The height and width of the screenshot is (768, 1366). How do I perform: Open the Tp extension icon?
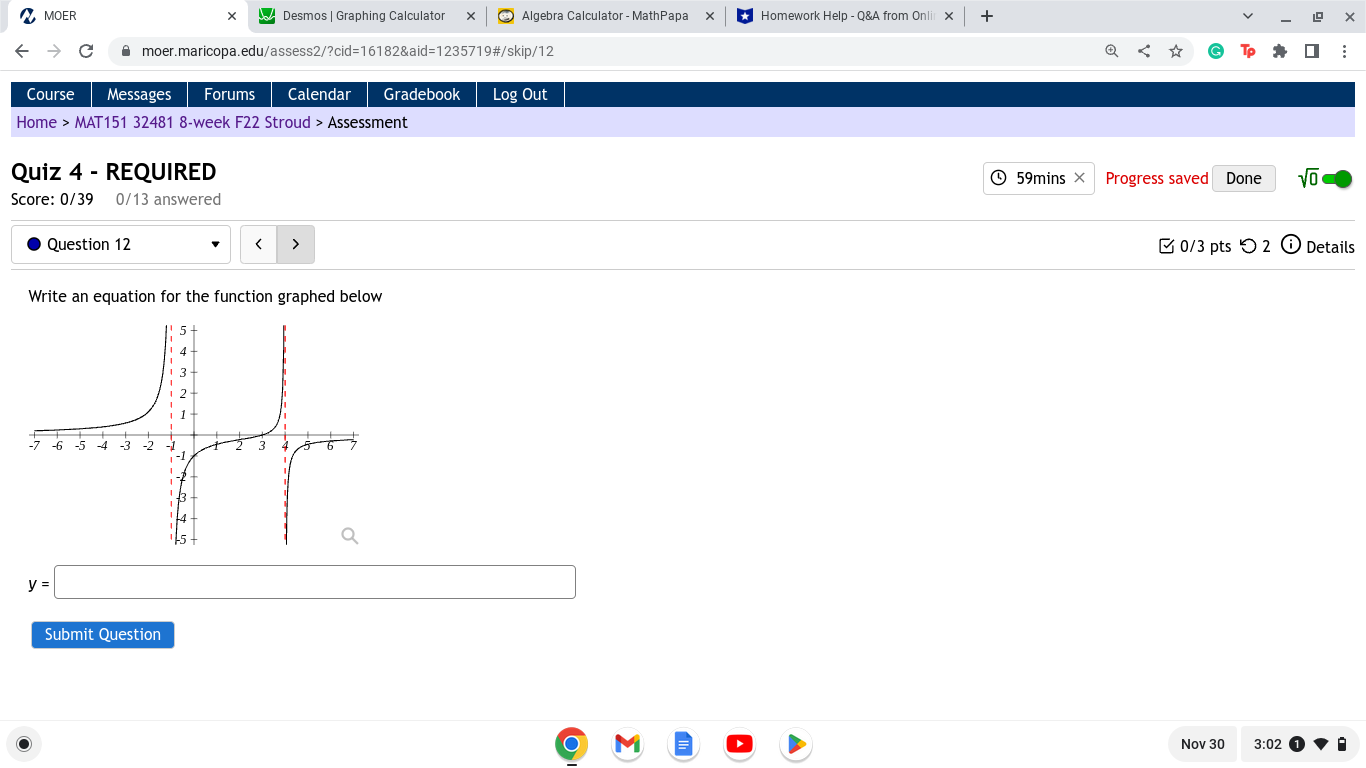(x=1248, y=51)
